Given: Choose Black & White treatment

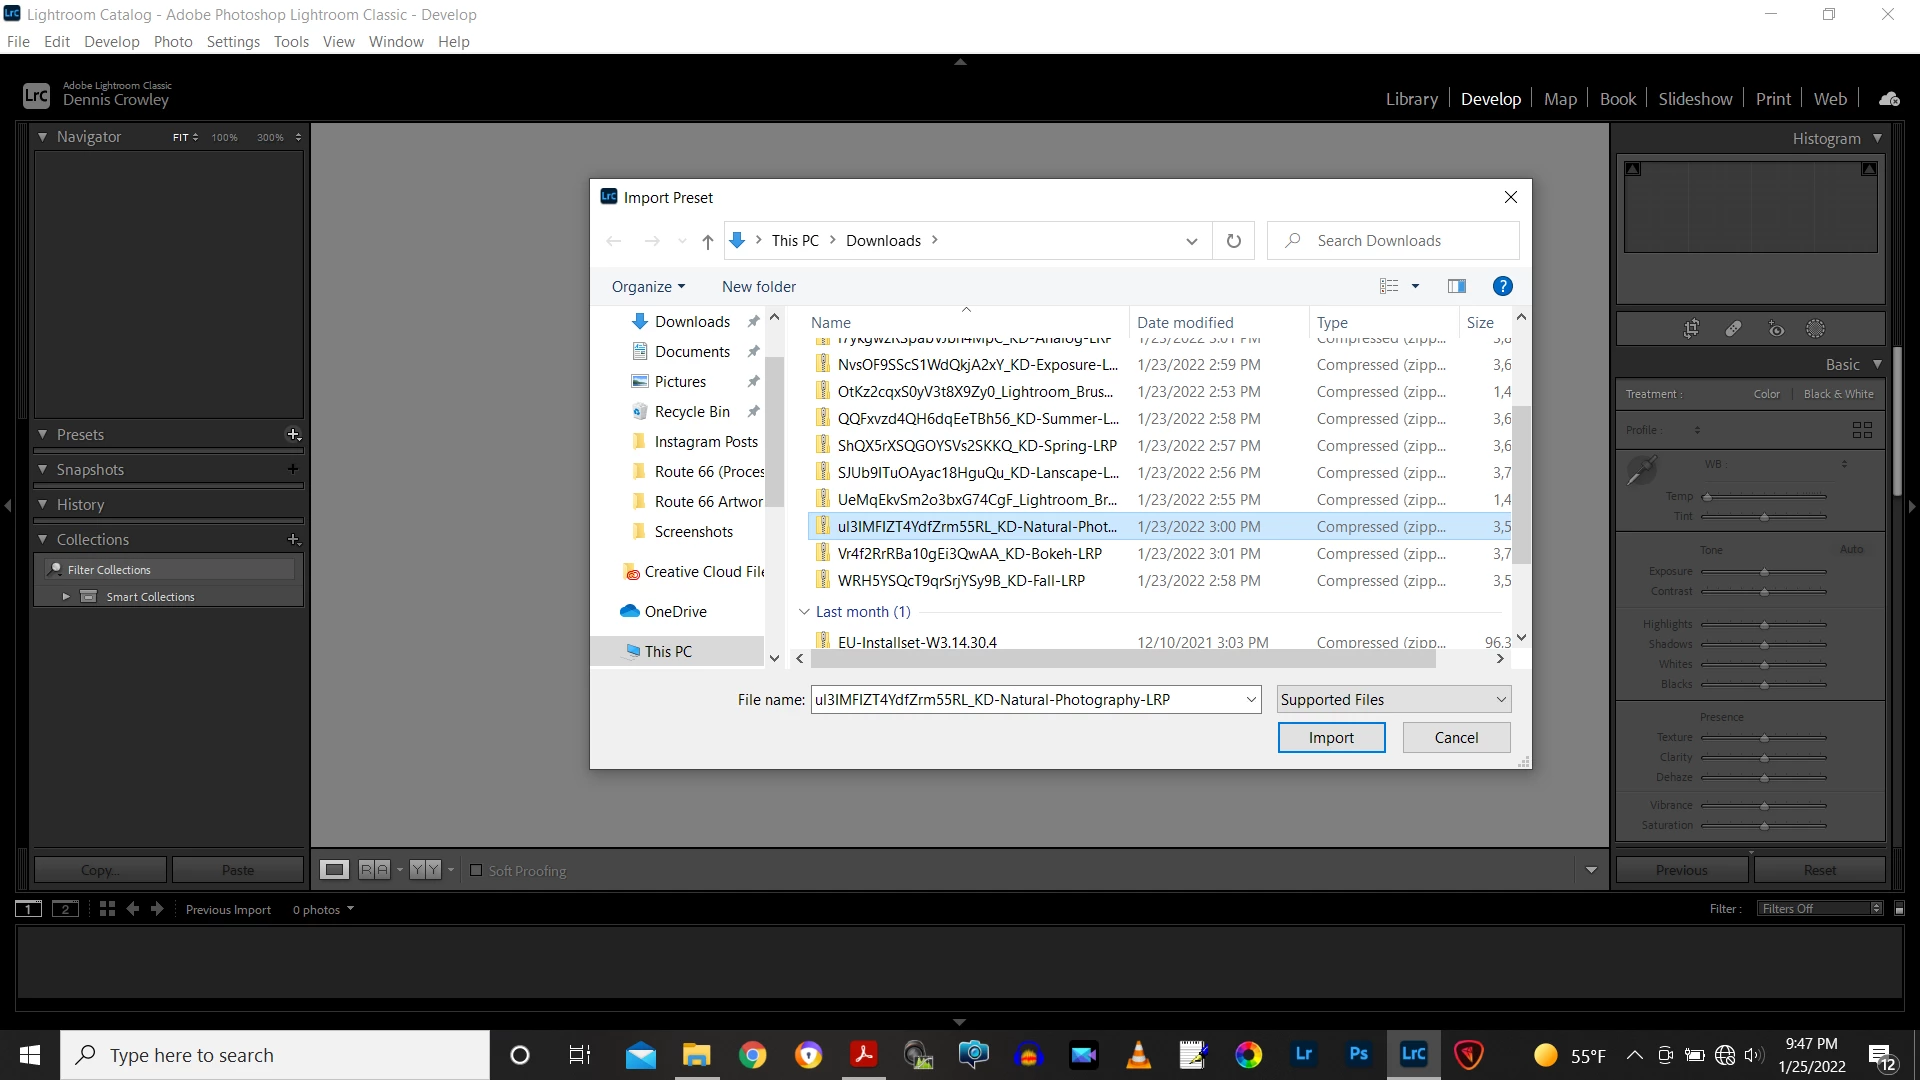Looking at the screenshot, I should [x=1838, y=394].
